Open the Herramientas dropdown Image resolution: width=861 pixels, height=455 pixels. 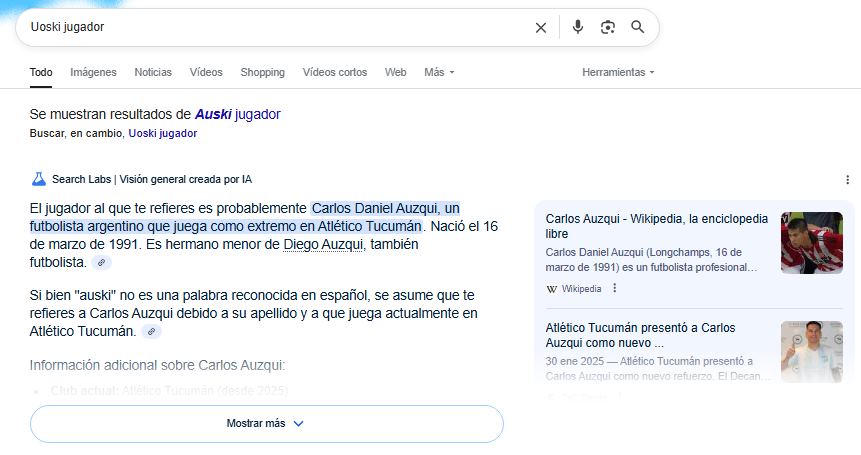[618, 72]
